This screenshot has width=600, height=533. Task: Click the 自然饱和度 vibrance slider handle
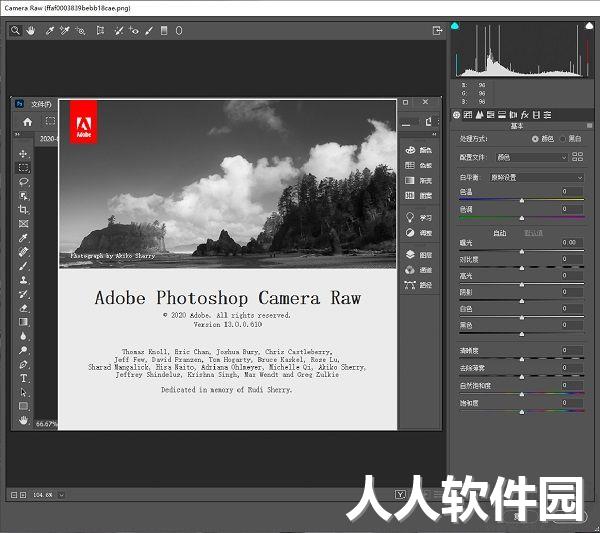[522, 394]
